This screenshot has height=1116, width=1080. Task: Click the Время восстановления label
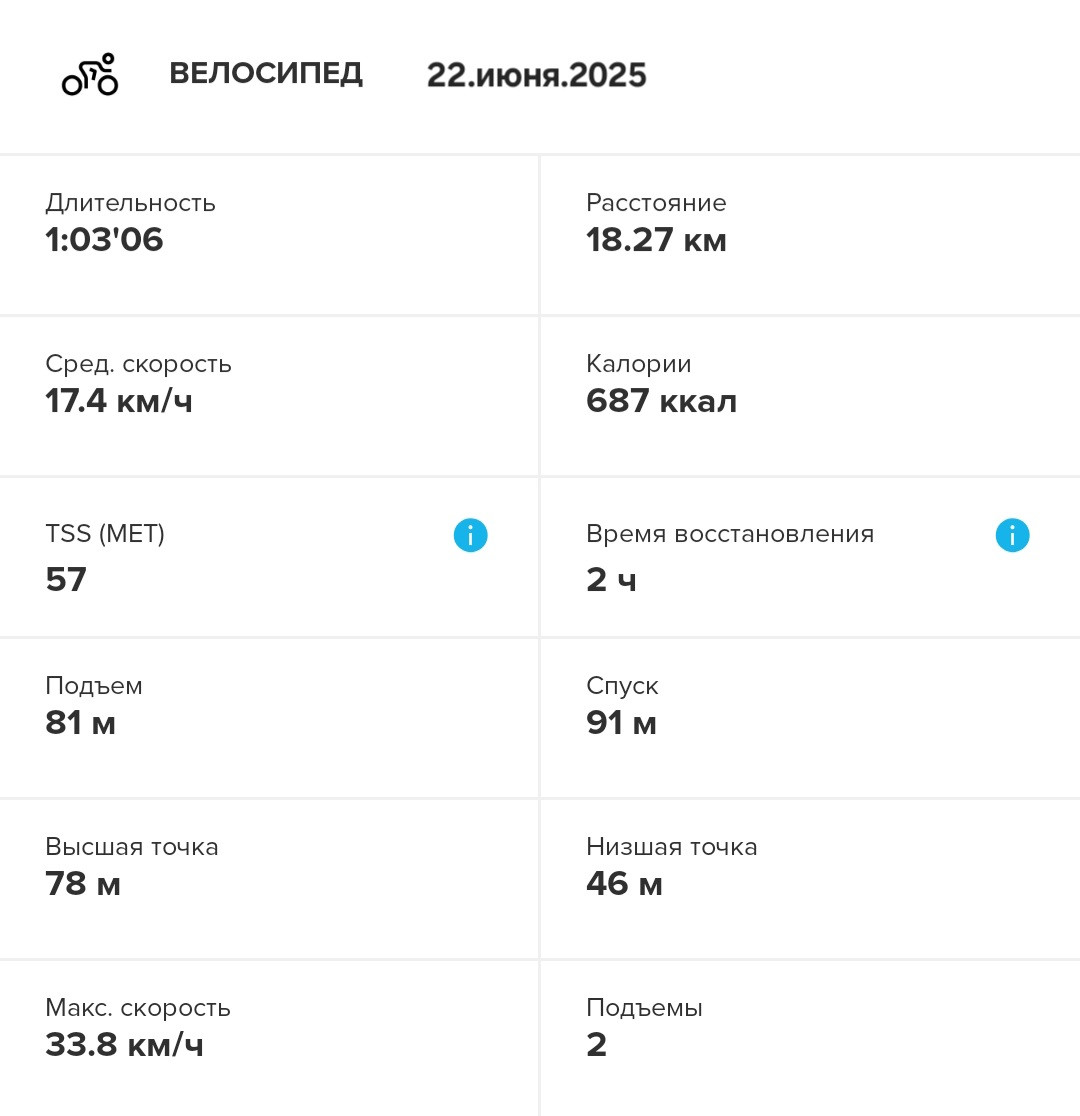[x=730, y=534]
